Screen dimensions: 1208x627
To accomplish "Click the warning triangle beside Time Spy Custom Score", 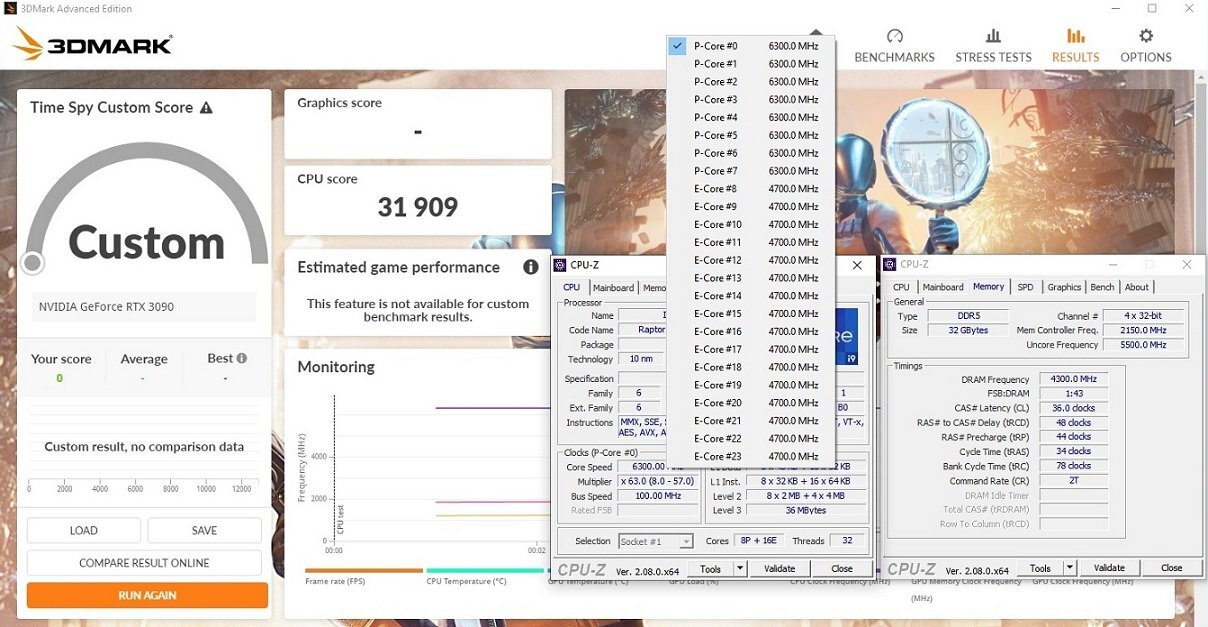I will click(x=206, y=108).
